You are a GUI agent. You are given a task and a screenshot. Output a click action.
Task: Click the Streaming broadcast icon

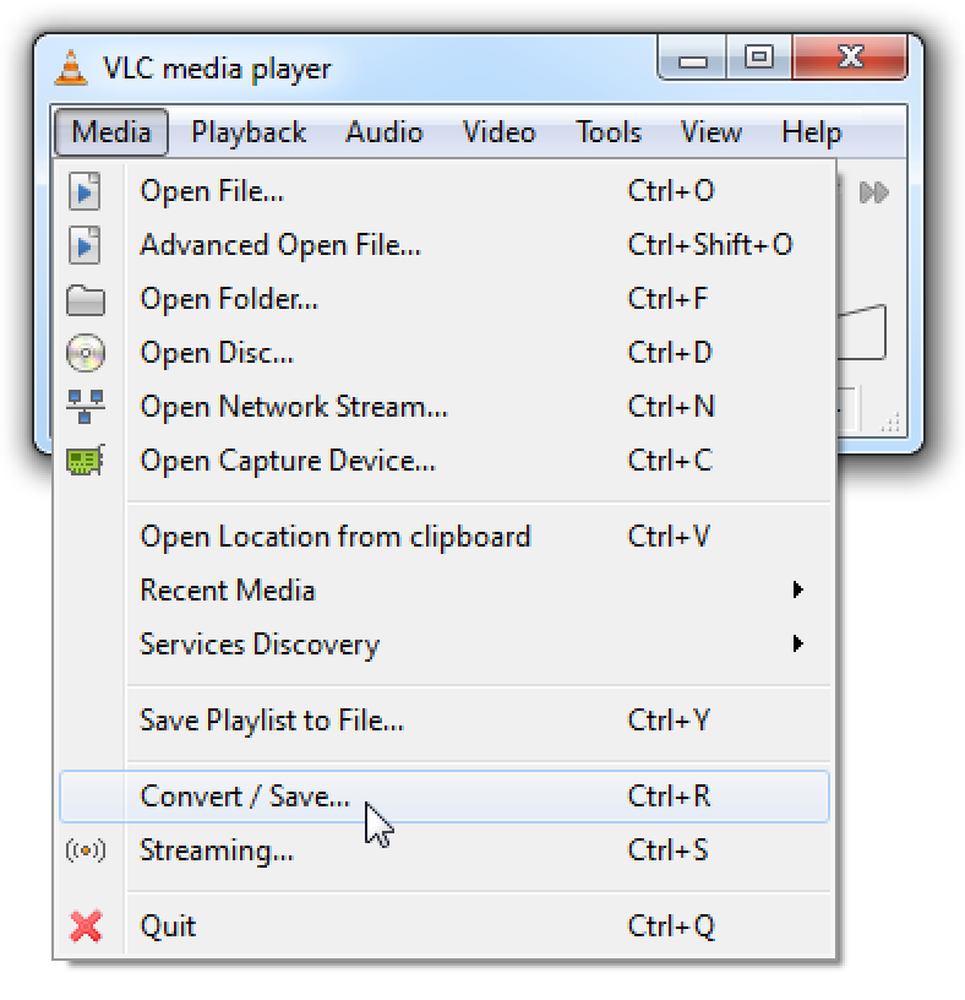pos(85,850)
